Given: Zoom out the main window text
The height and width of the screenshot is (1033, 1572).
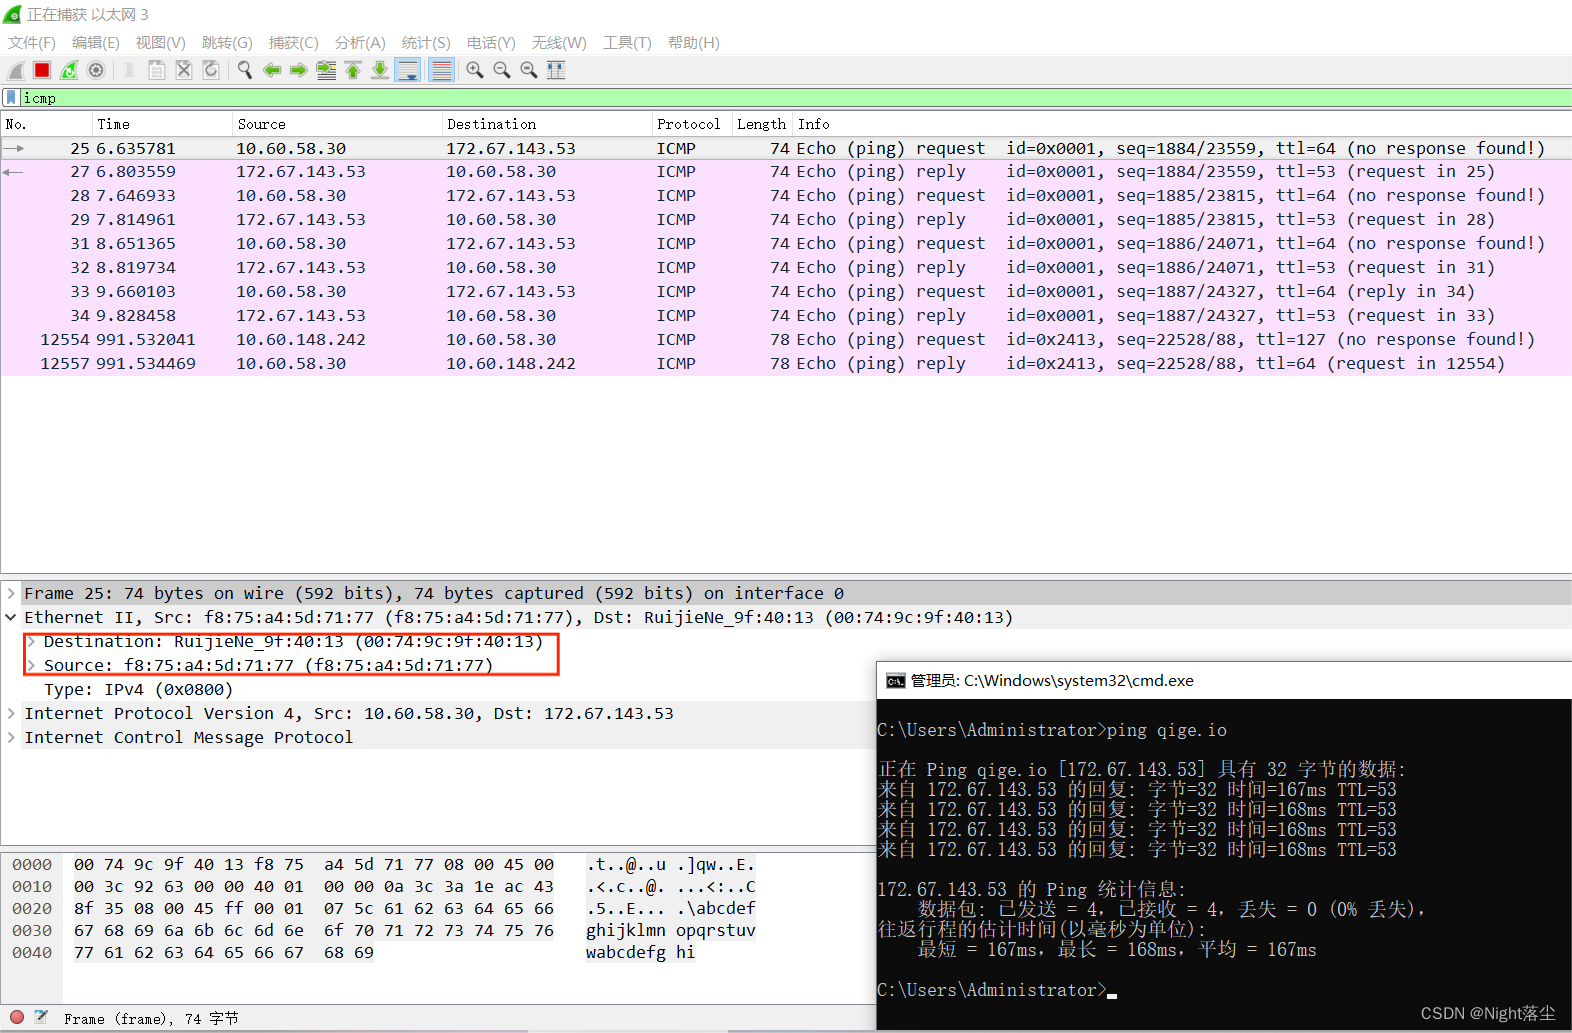Looking at the screenshot, I should click(x=502, y=70).
